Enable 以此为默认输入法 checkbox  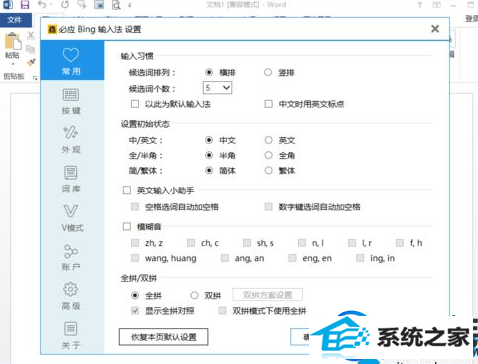tap(135, 104)
